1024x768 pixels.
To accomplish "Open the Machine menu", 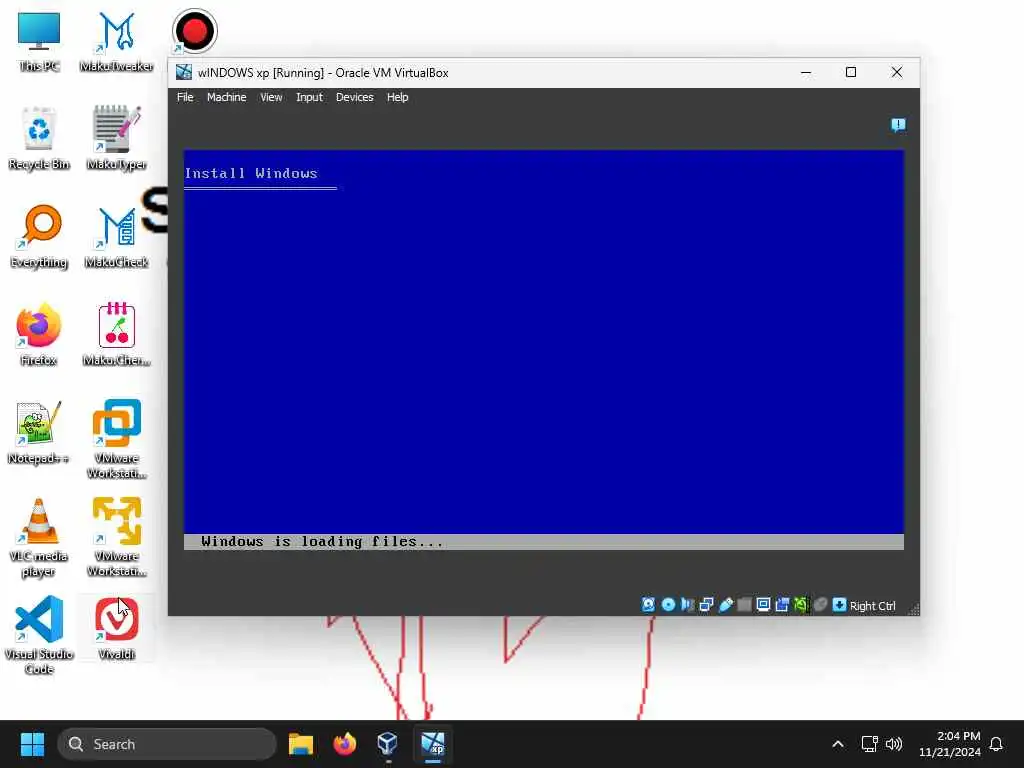I will coord(227,97).
